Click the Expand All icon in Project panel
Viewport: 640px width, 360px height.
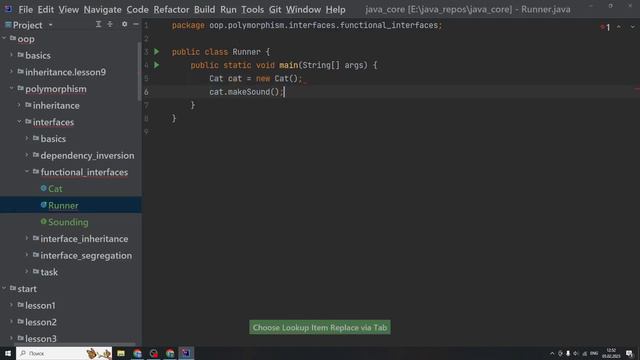[98, 24]
